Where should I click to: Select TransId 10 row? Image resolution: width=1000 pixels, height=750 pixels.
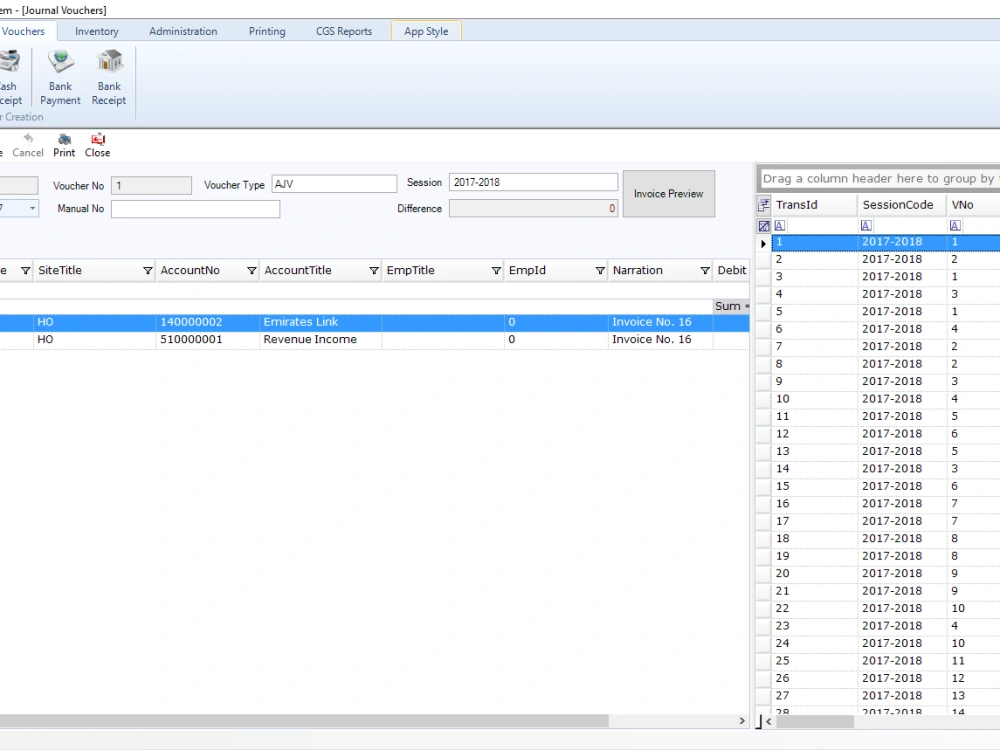click(885, 399)
